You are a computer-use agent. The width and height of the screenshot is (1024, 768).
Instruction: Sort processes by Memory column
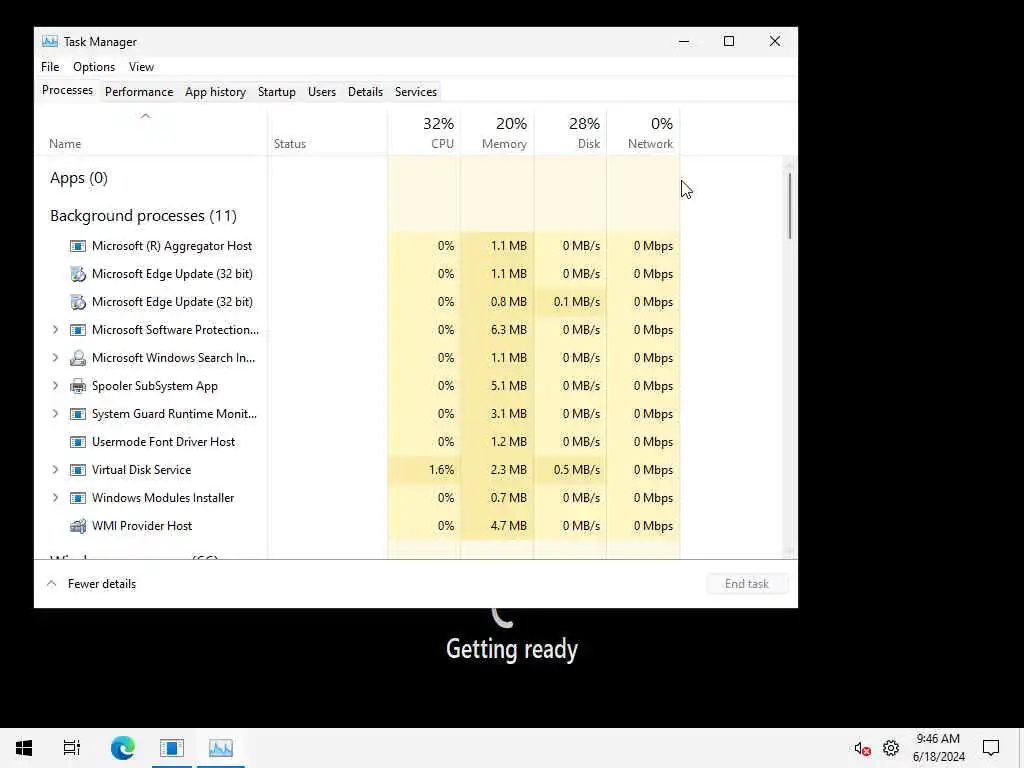pos(498,133)
